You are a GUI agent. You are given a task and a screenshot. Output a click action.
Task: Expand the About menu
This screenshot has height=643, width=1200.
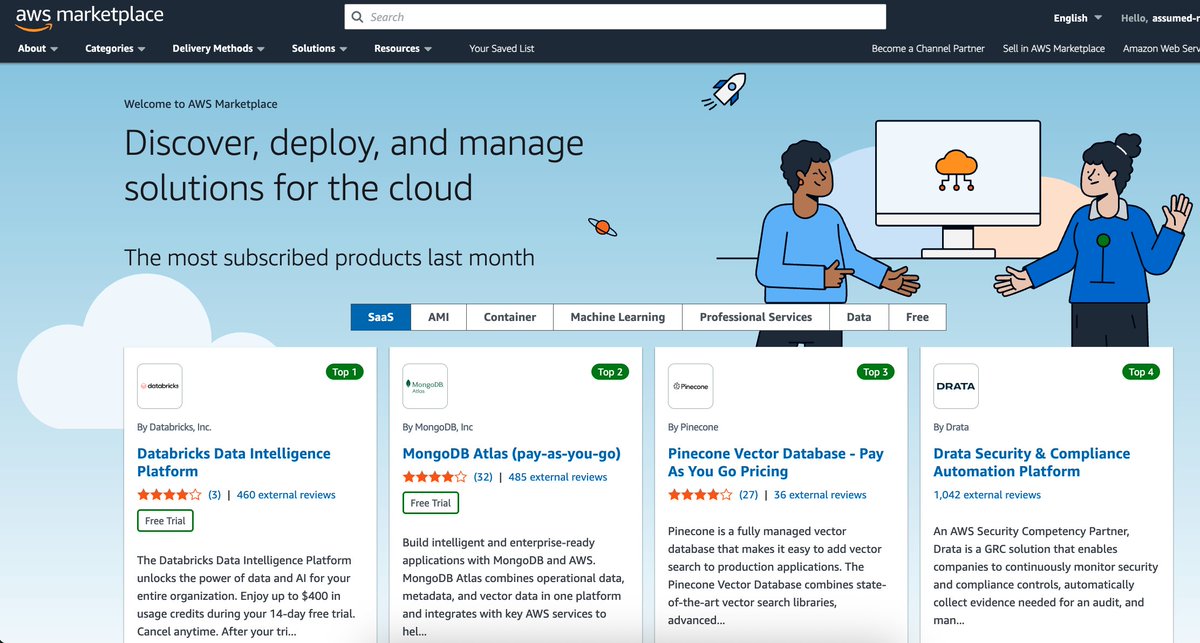tap(38, 48)
